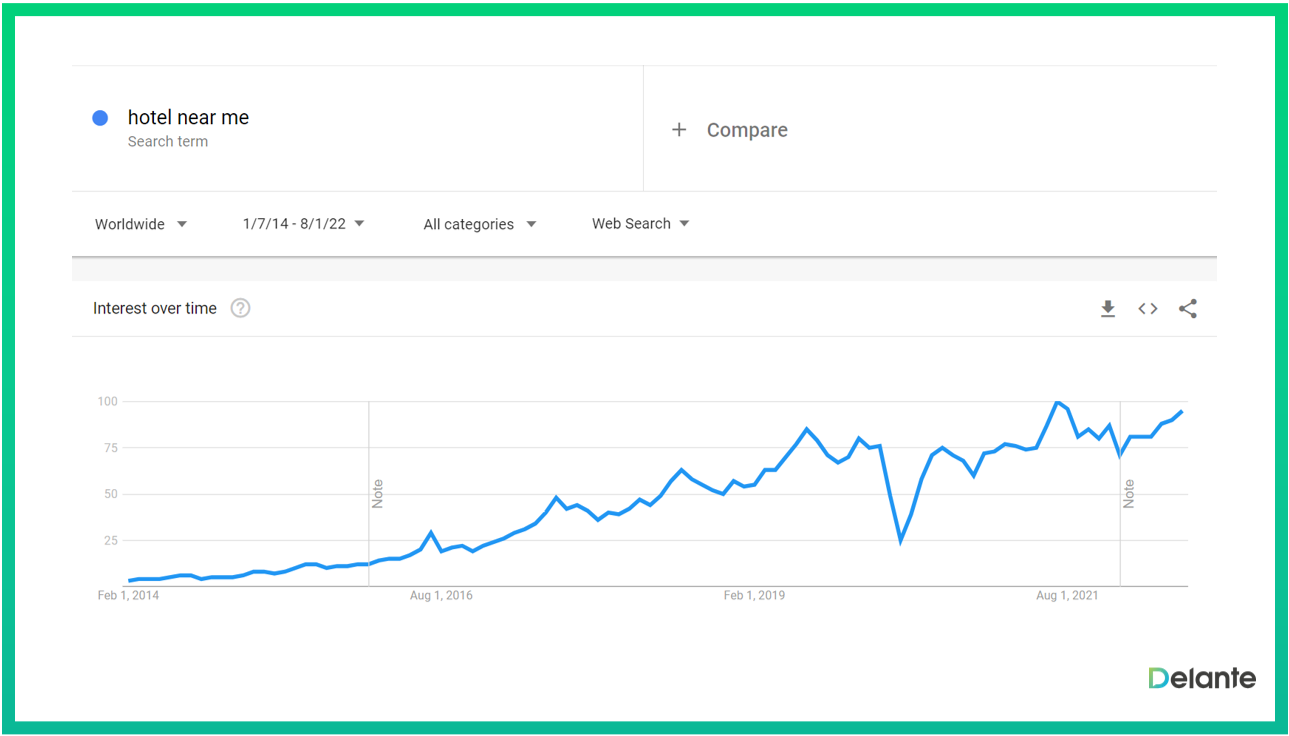Viewport: 1289px width, 736px height.
Task: Open the Web Search type dropdown
Action: click(640, 224)
